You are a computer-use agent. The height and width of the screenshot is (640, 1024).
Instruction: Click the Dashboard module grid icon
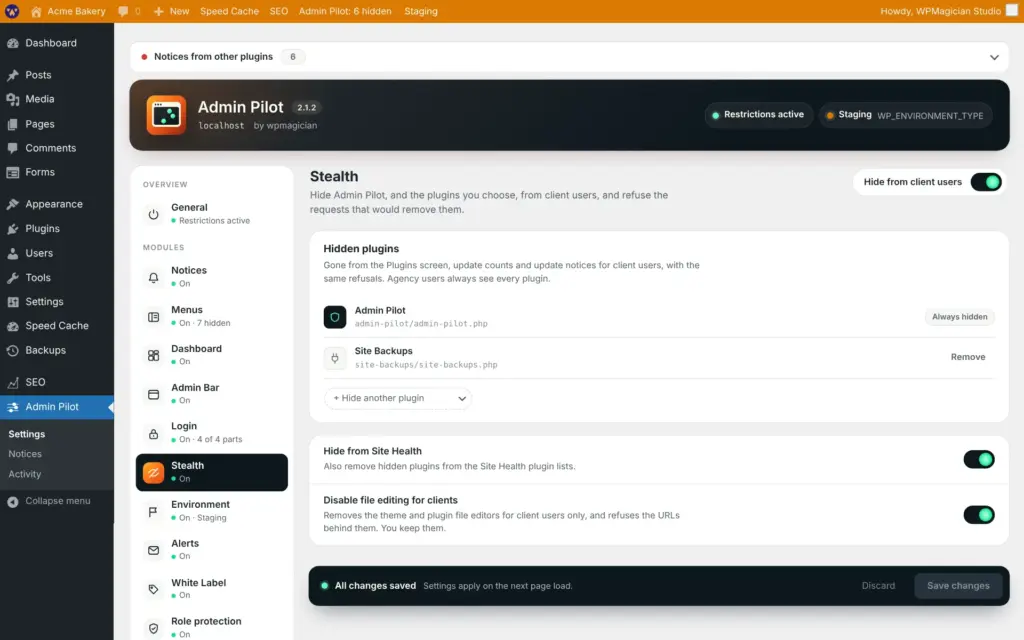(153, 355)
